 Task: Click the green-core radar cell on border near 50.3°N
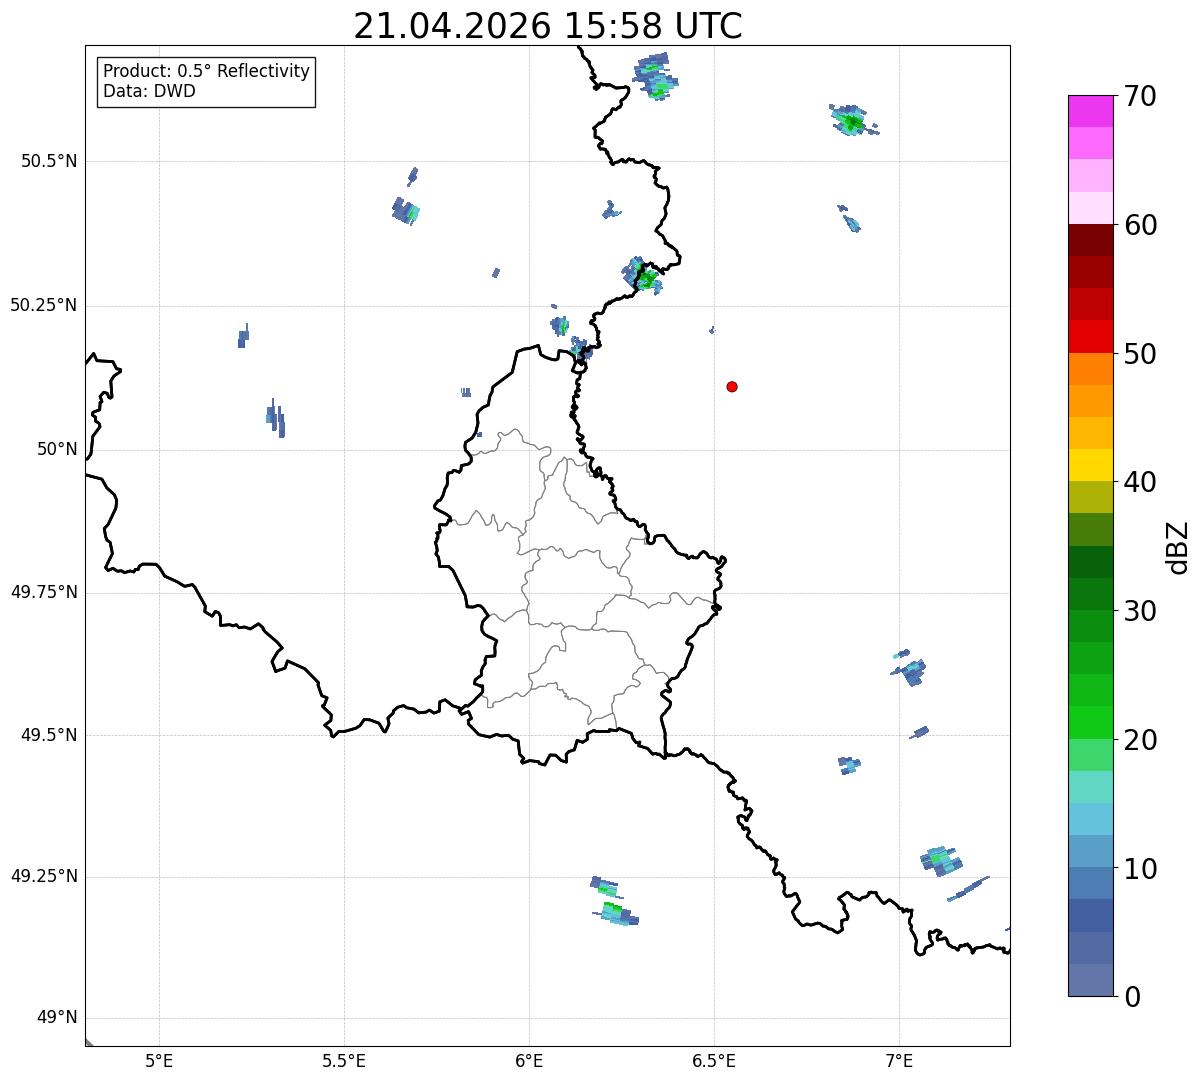click(x=640, y=275)
